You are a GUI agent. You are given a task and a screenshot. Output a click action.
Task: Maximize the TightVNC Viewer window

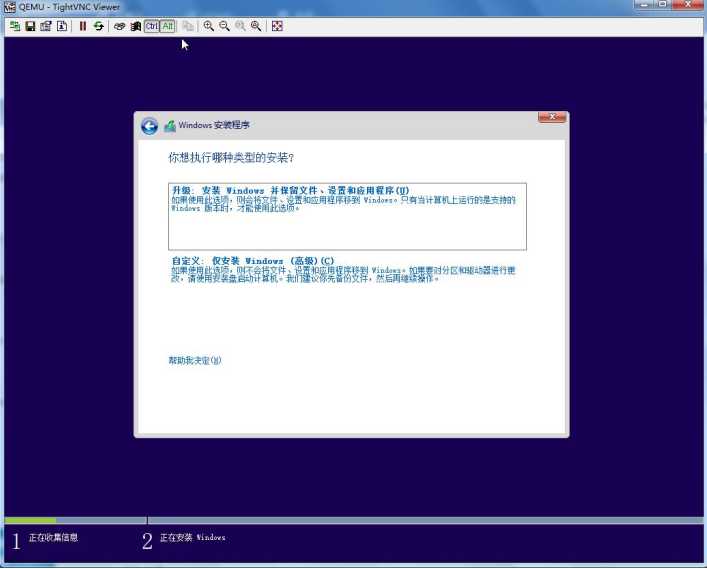(663, 5)
